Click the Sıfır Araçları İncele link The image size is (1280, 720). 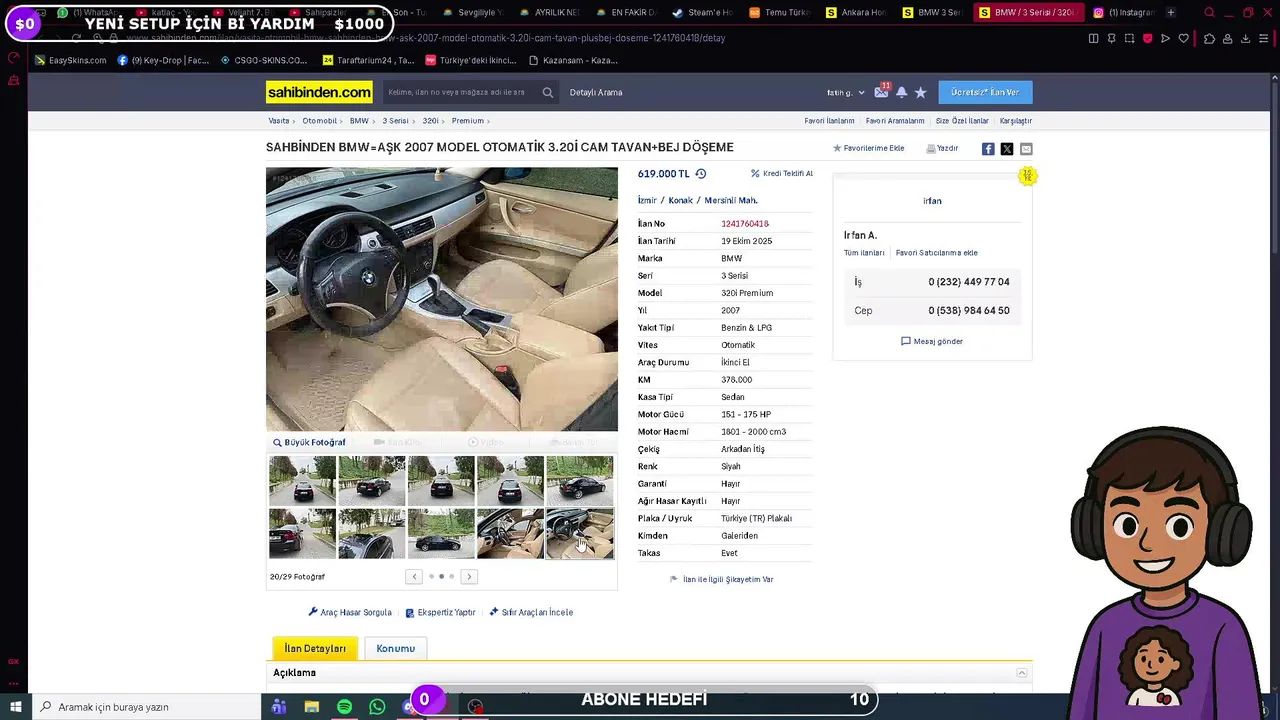[531, 612]
